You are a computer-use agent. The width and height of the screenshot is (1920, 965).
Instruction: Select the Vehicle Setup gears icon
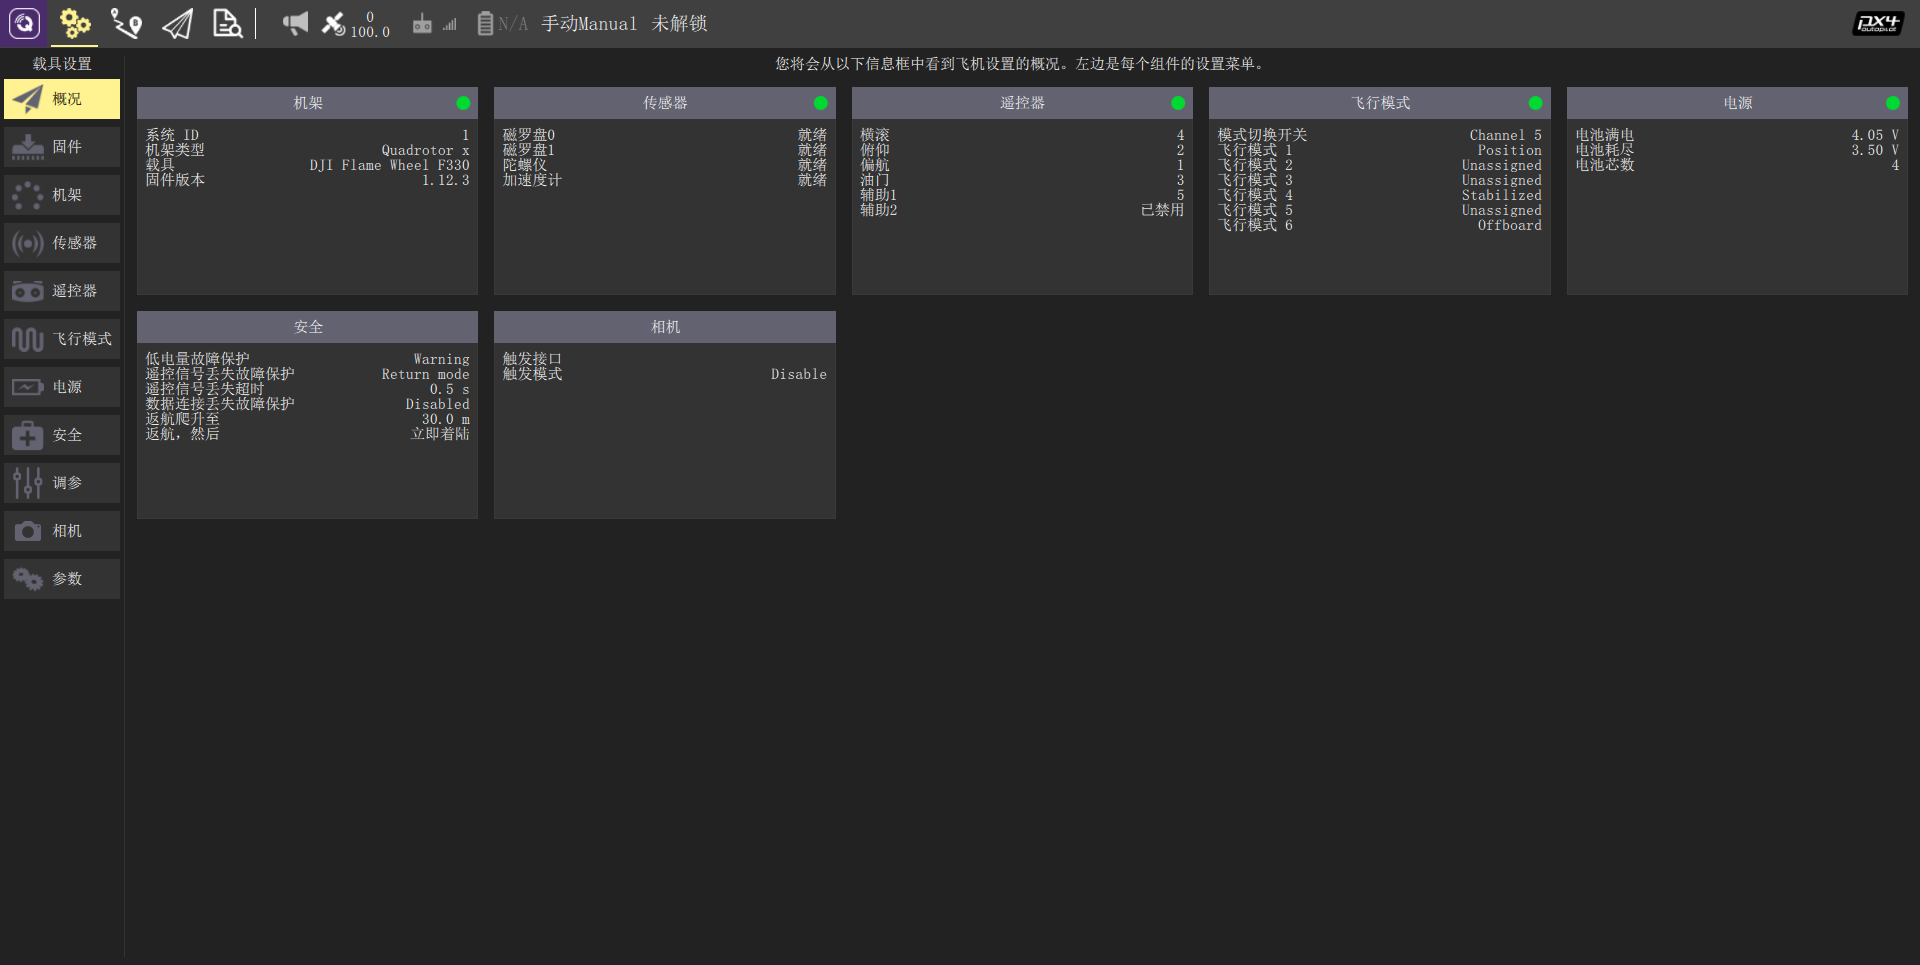75,23
